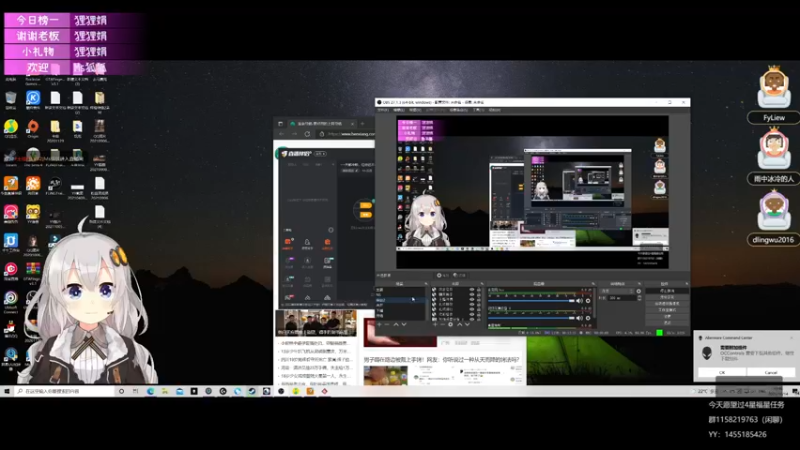The height and width of the screenshot is (450, 800).
Task: Increase transition duration with stepper arrows
Action: point(639,296)
